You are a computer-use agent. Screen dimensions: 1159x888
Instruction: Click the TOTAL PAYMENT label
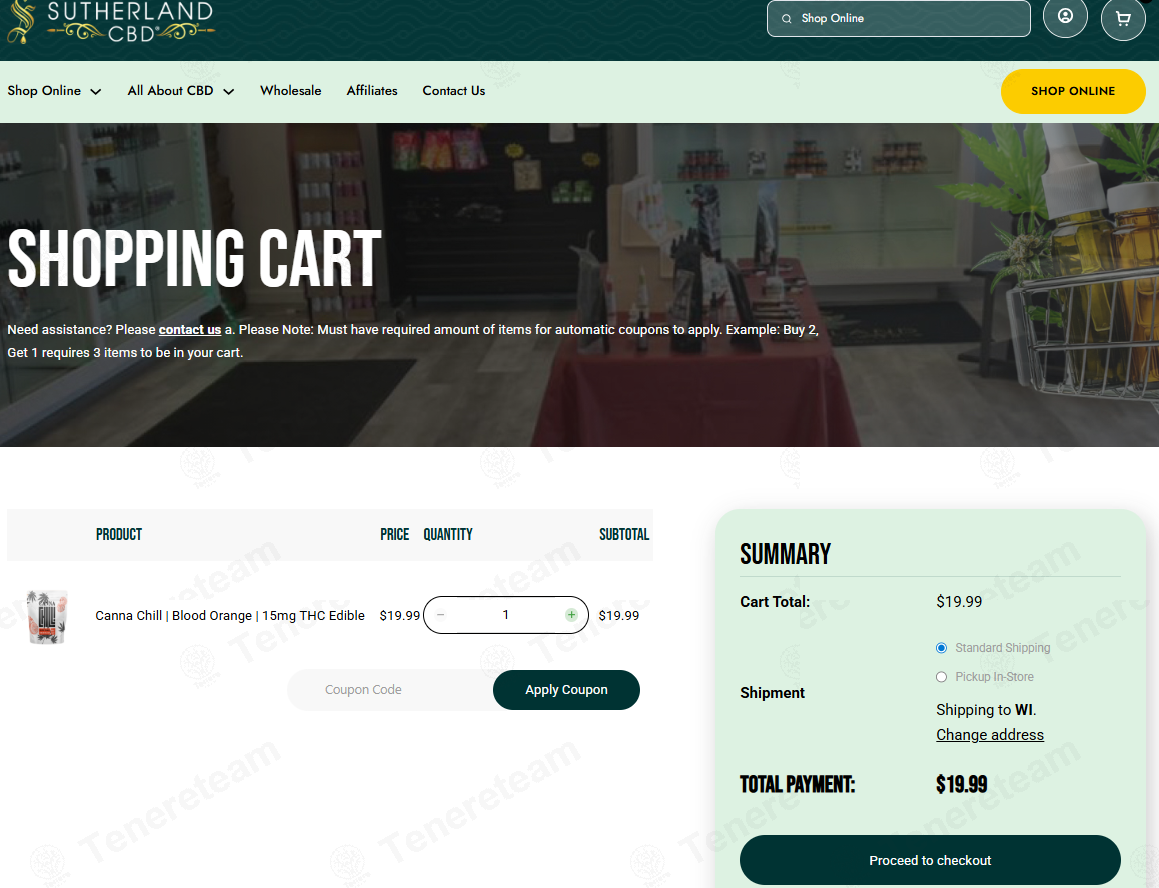click(x=798, y=784)
